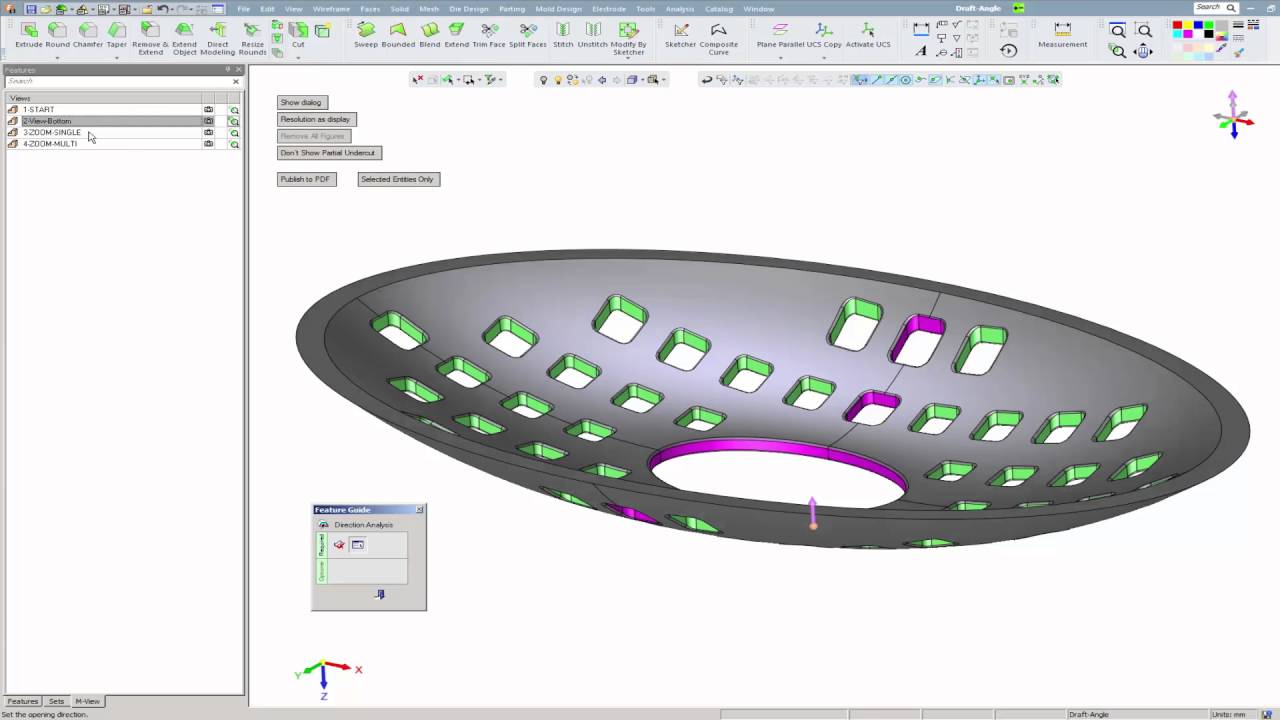Close the Feature Guide panel
The height and width of the screenshot is (720, 1280).
419,510
